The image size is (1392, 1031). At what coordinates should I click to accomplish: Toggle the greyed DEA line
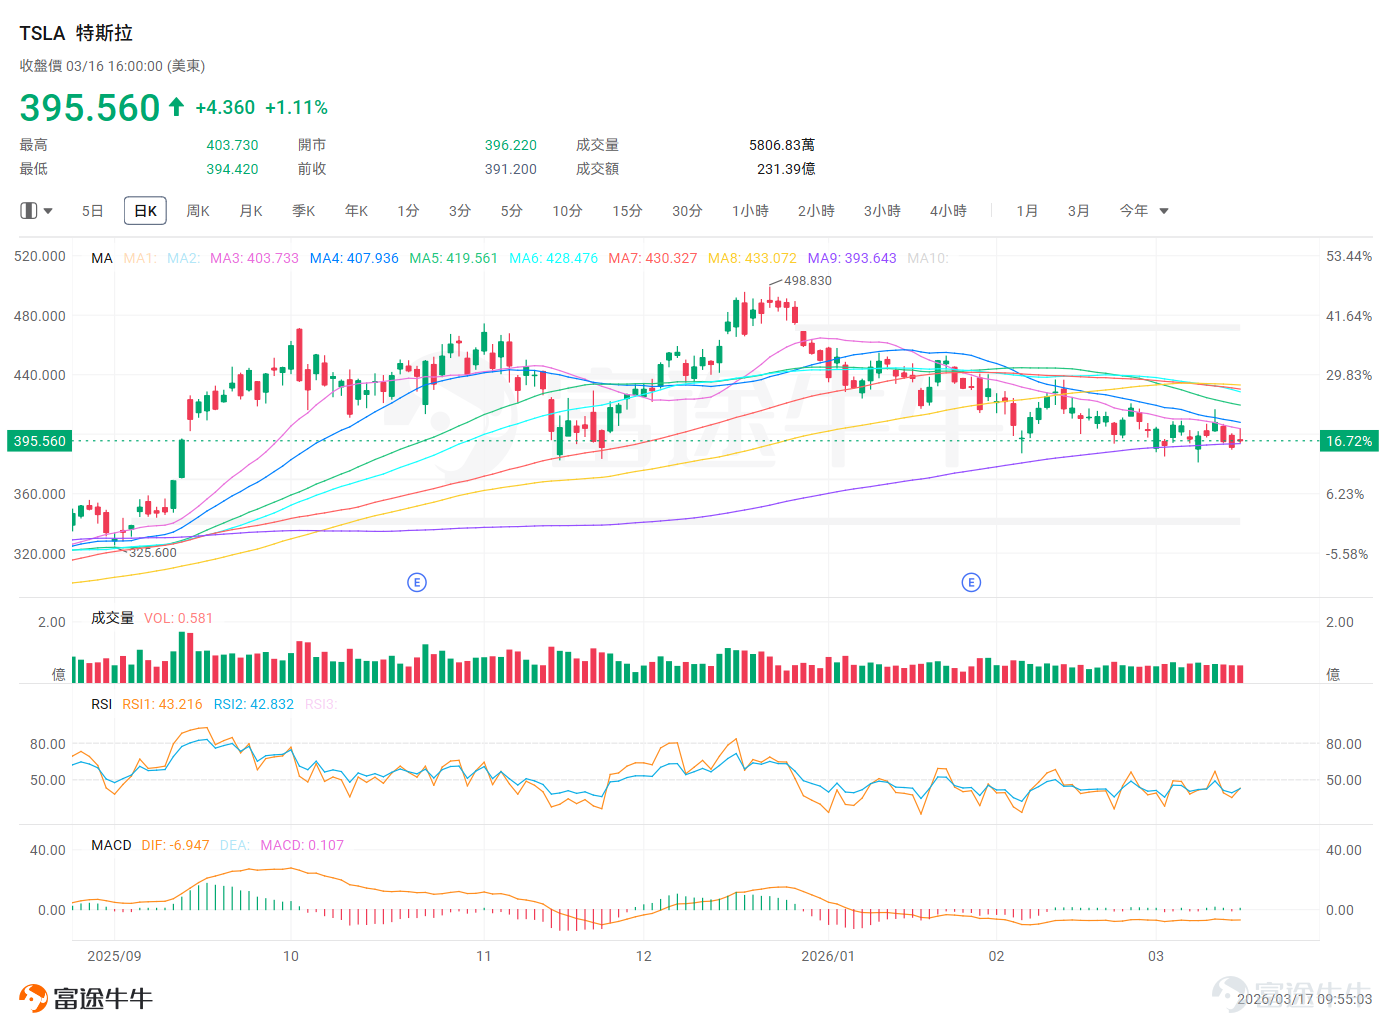(x=235, y=845)
